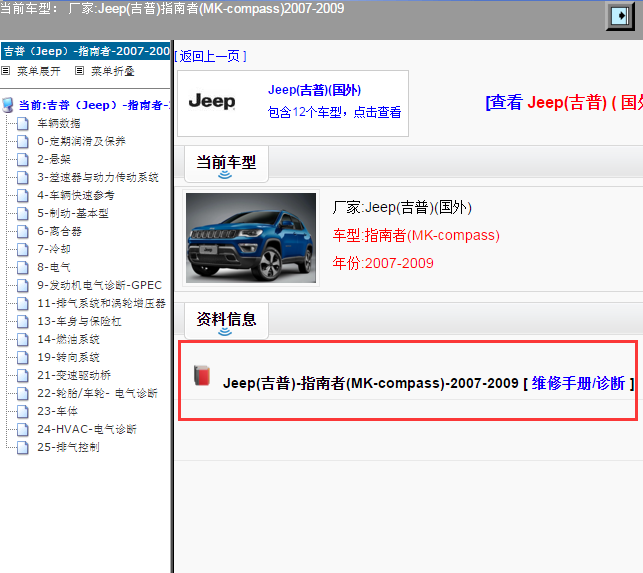Click the Jeep logo image
643x573 pixels.
pos(212,101)
